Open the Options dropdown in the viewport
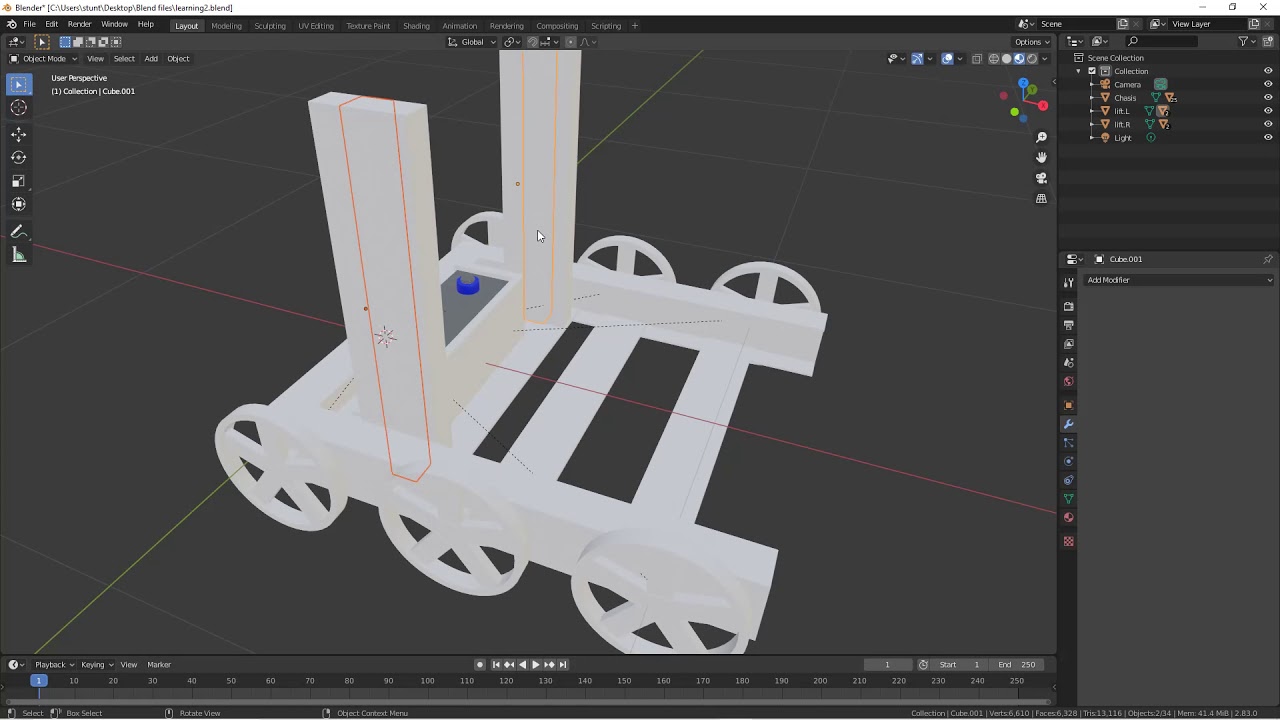1280x720 pixels. pyautogui.click(x=1032, y=42)
